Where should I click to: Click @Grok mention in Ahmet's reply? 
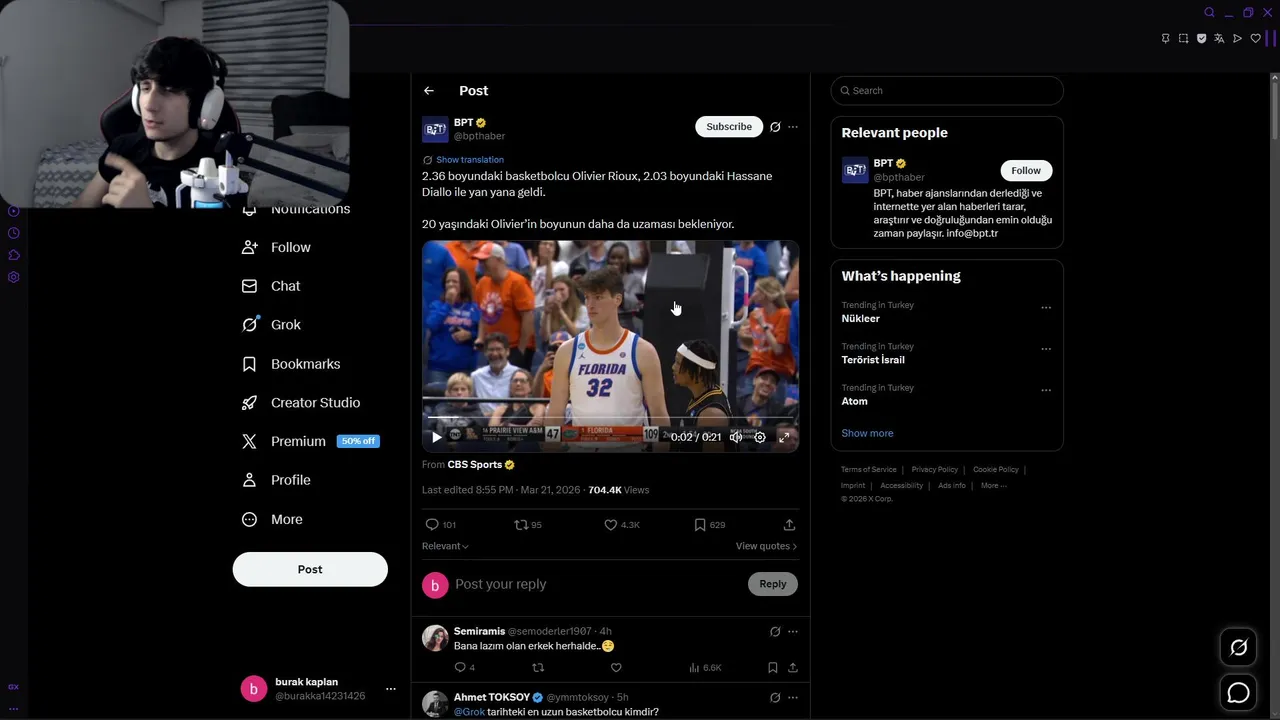(x=469, y=712)
